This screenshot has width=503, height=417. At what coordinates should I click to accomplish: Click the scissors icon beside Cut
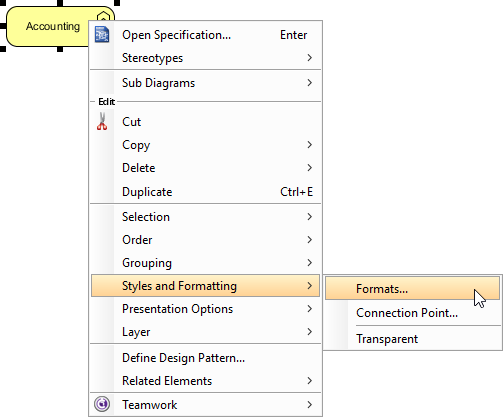[102, 121]
